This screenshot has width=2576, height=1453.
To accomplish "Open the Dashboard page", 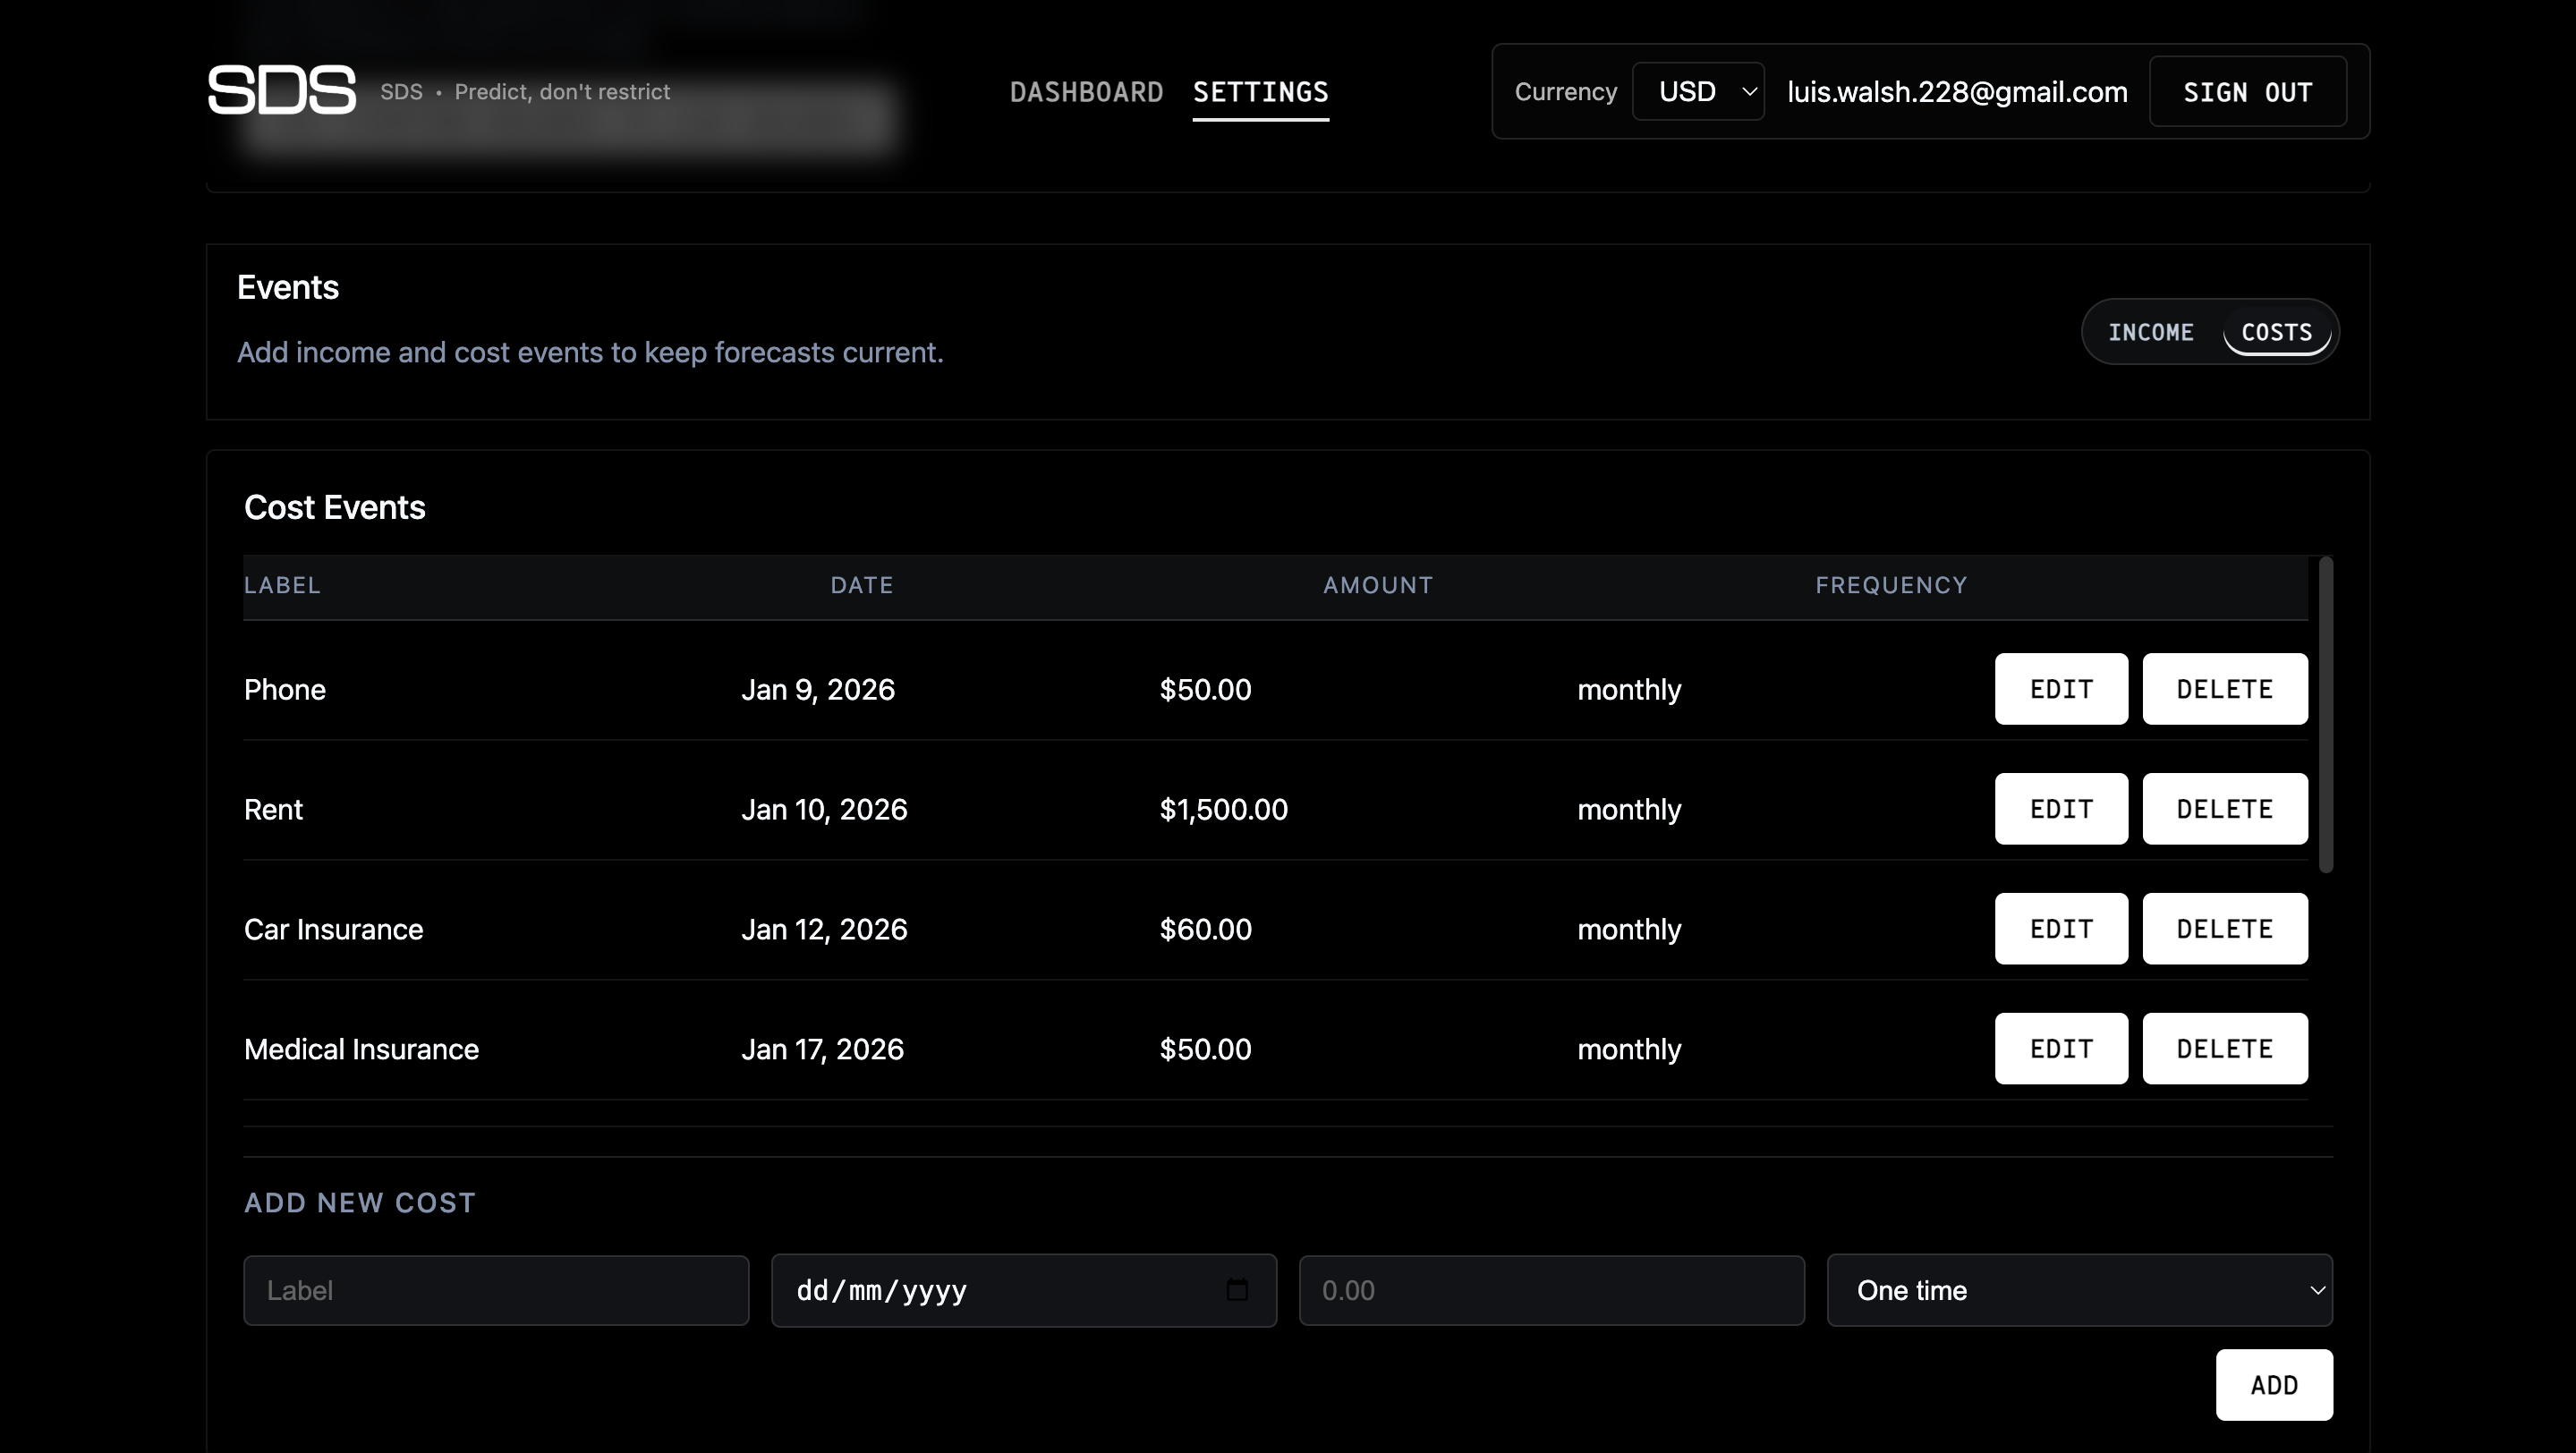I will coord(1086,92).
